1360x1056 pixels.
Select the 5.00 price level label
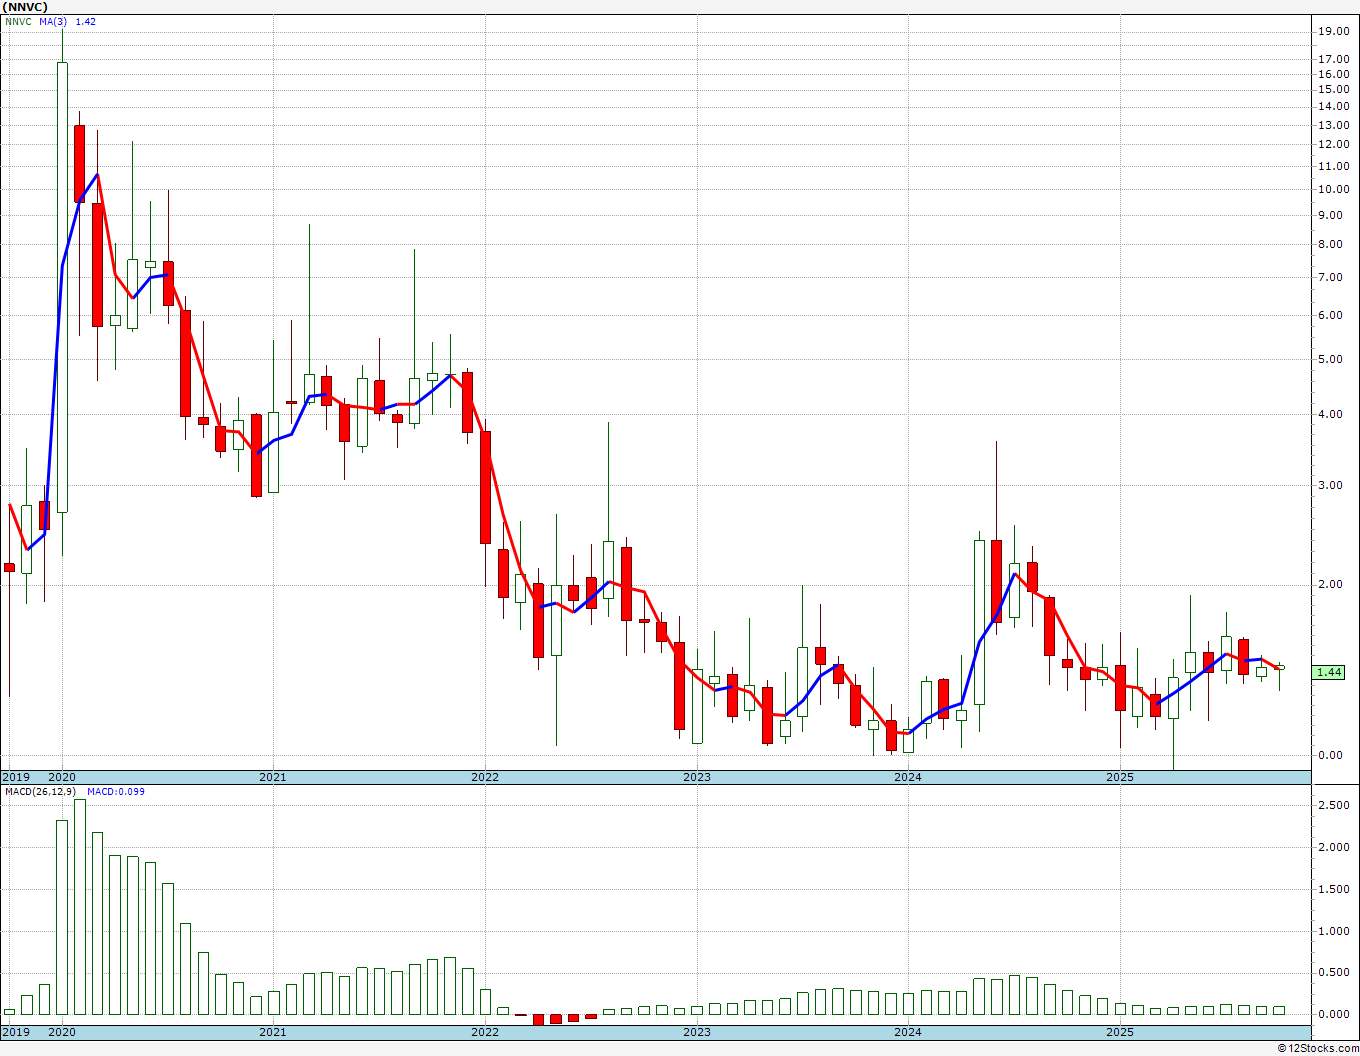click(x=1331, y=360)
